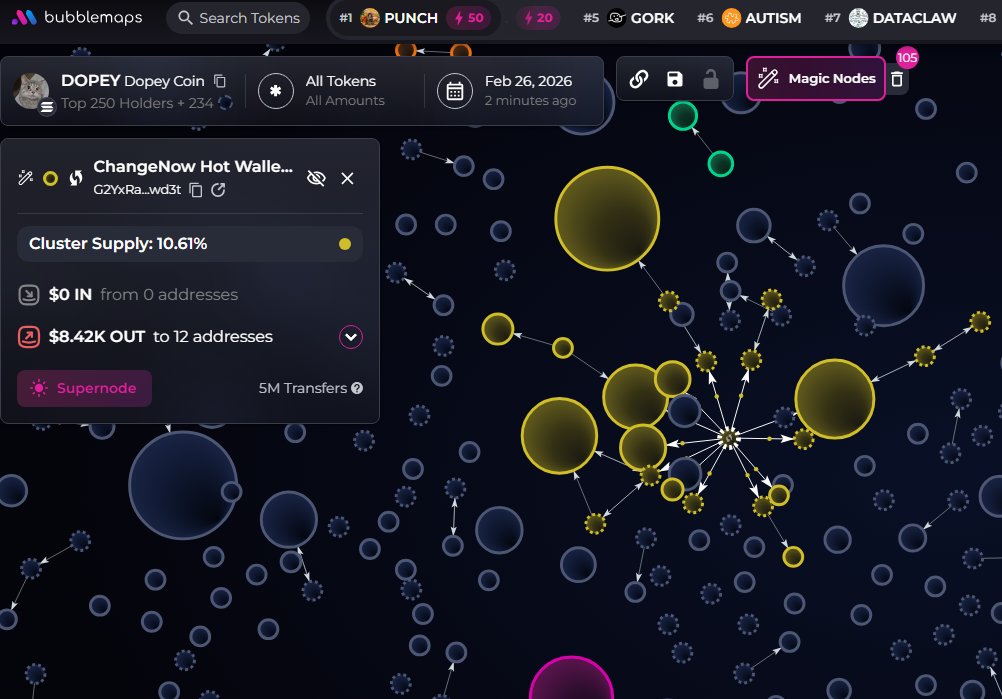Copy the DOPEY token address

tap(220, 81)
